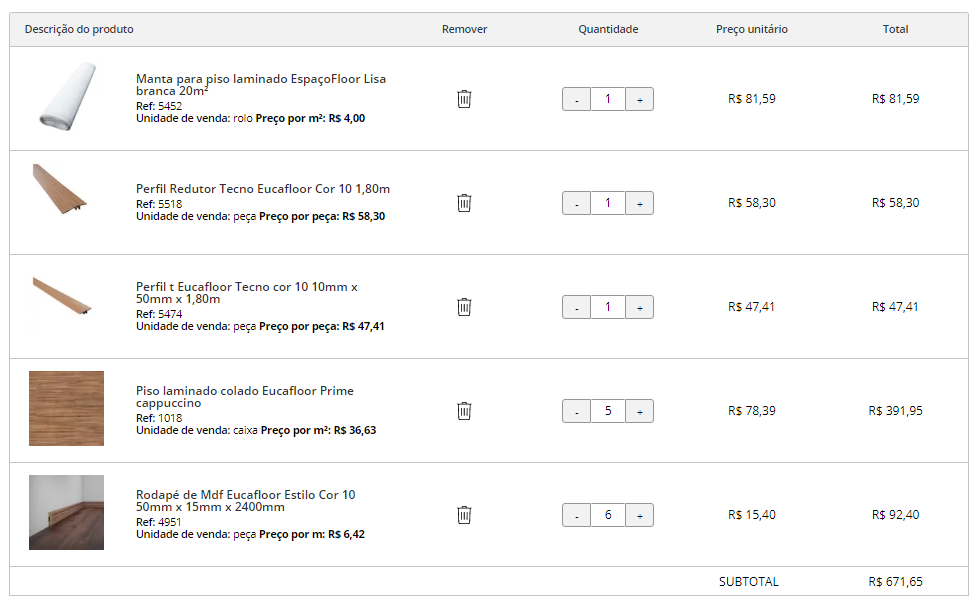976x602 pixels.
Task: View Rodapé de Mdf product photo
Action: (67, 512)
